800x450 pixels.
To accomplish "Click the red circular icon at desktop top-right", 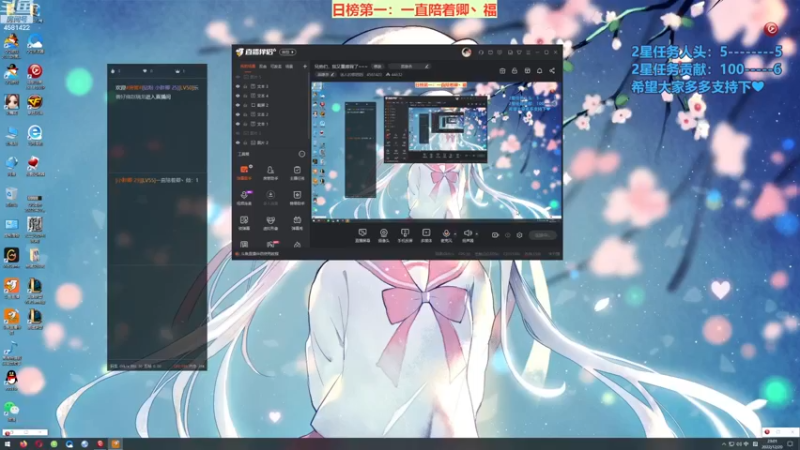I will pos(771,29).
